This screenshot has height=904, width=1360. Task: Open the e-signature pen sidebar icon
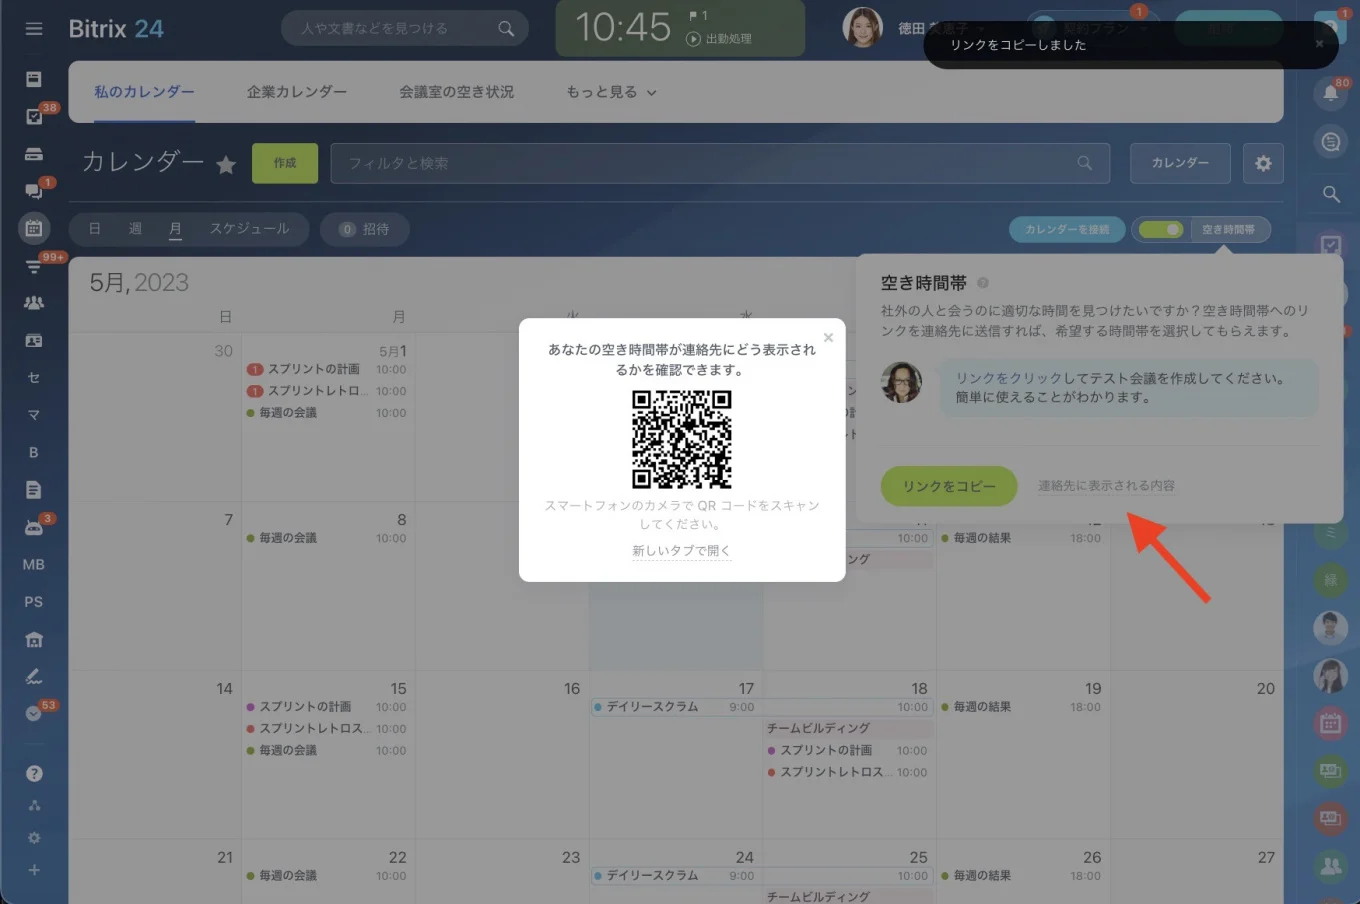[x=34, y=677]
